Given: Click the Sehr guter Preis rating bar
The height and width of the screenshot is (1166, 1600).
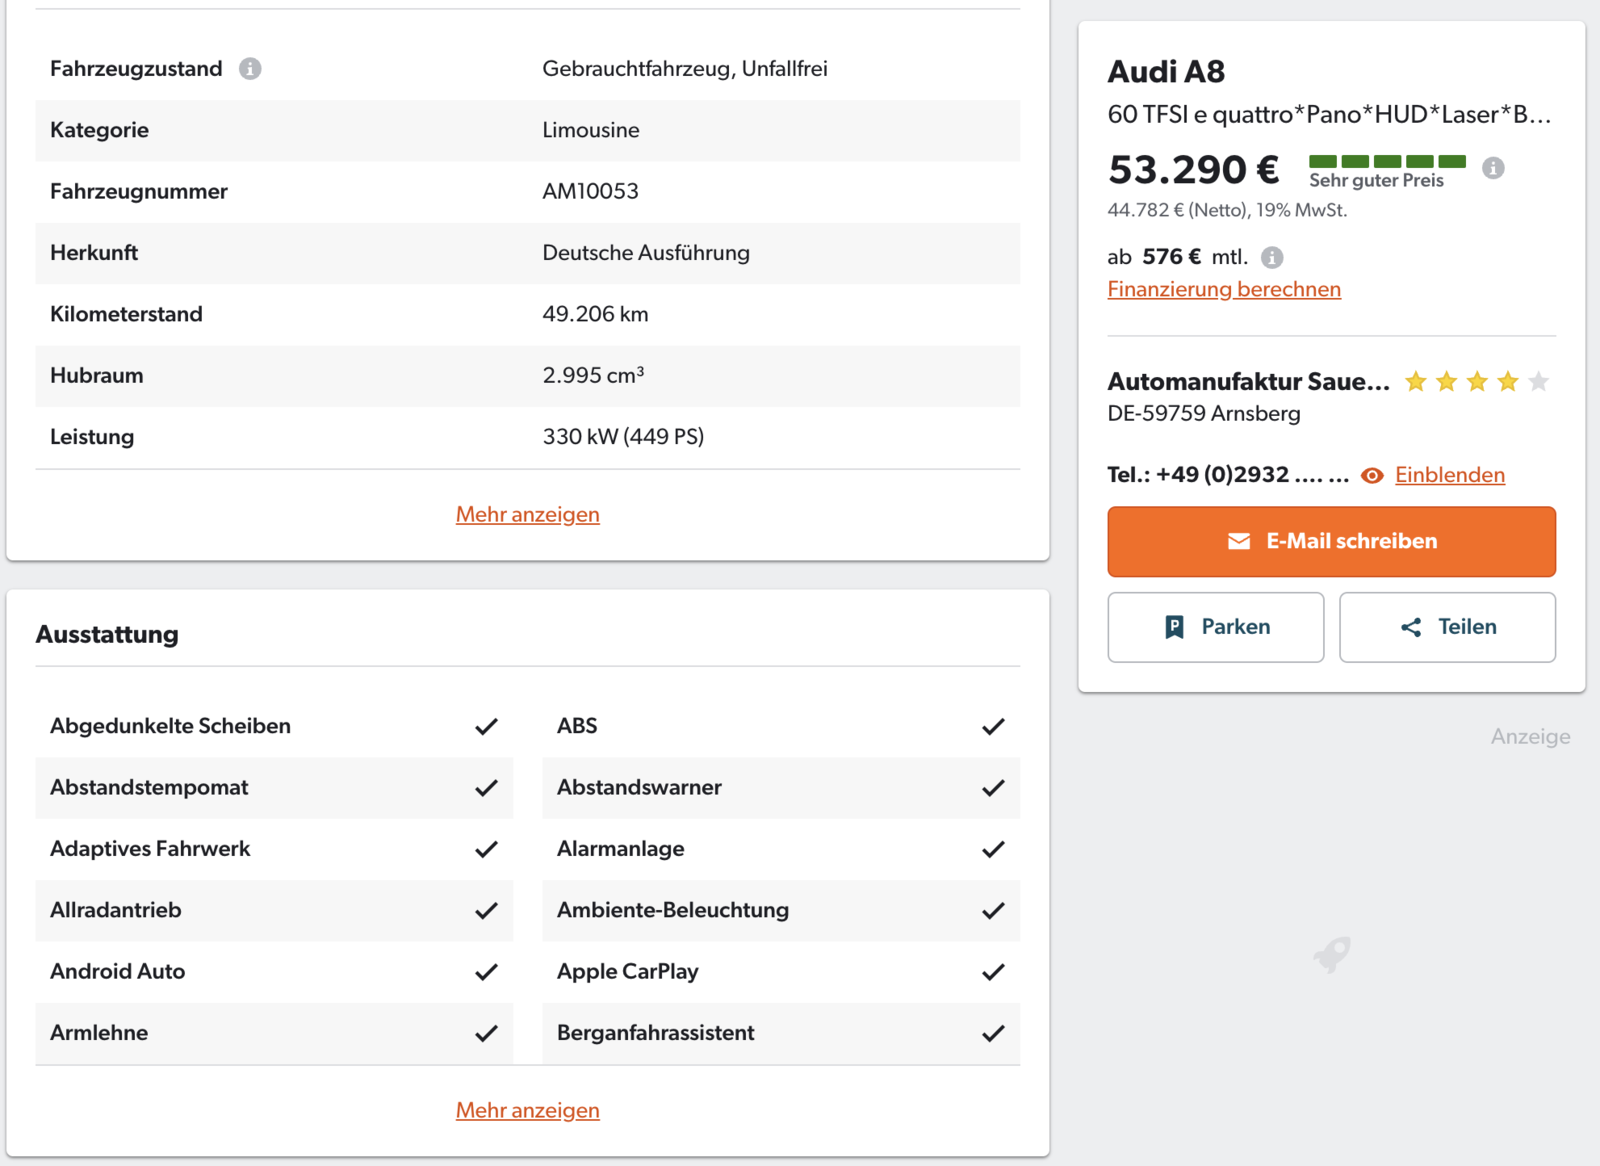Looking at the screenshot, I should (1387, 161).
